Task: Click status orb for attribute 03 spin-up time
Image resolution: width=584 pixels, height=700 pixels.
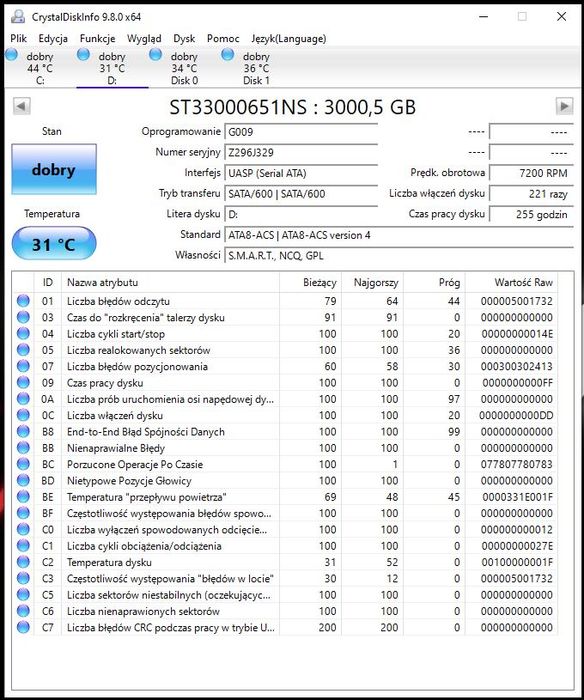Action: click(x=23, y=317)
